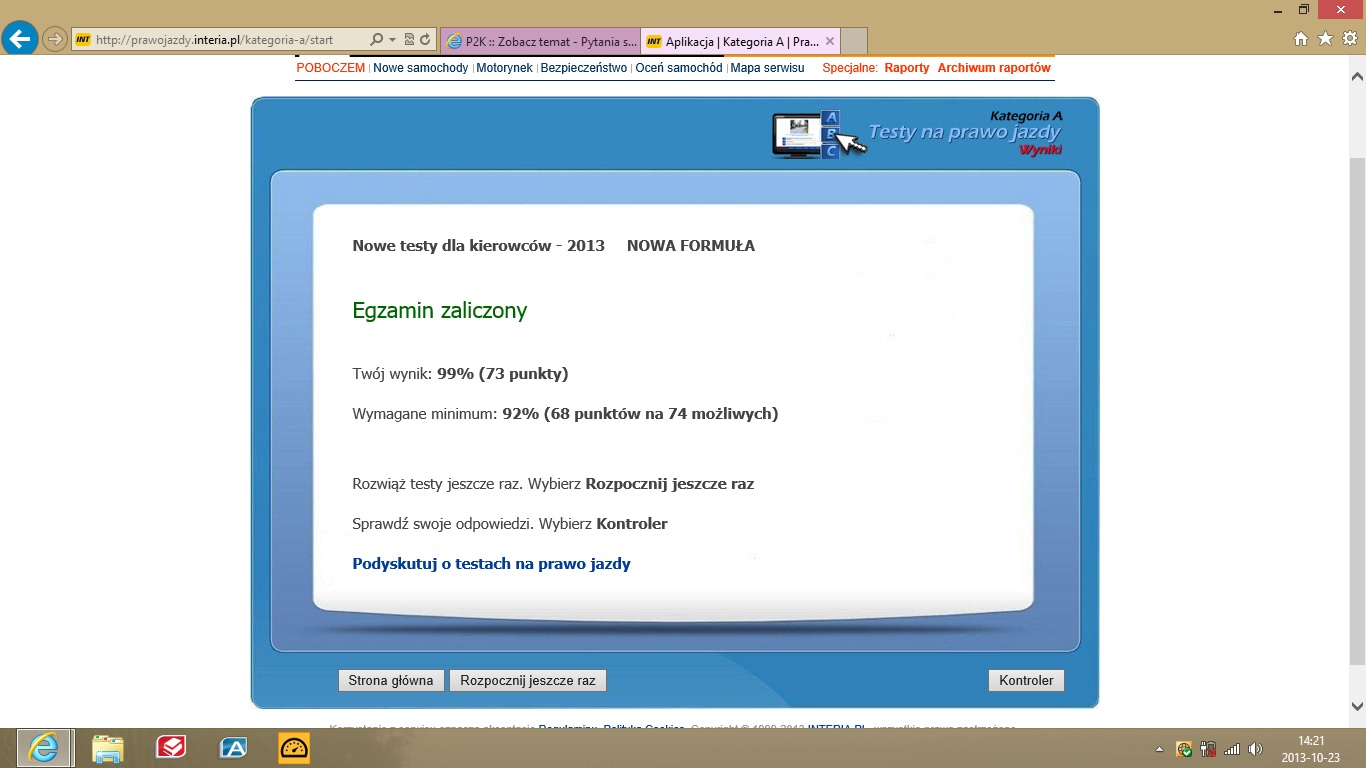Click the search magnifier in address bar

point(377,40)
